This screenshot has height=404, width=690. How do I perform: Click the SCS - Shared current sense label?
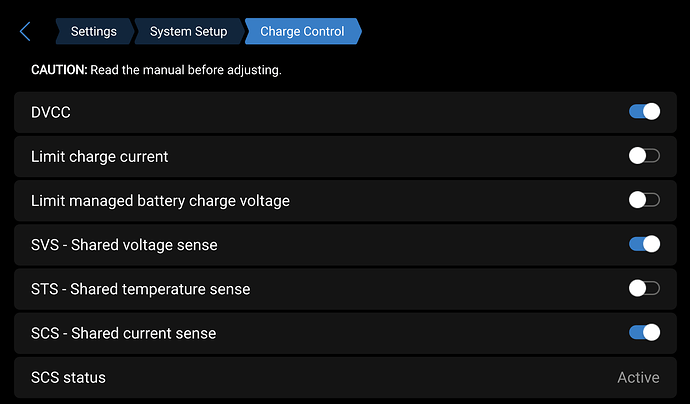123,333
